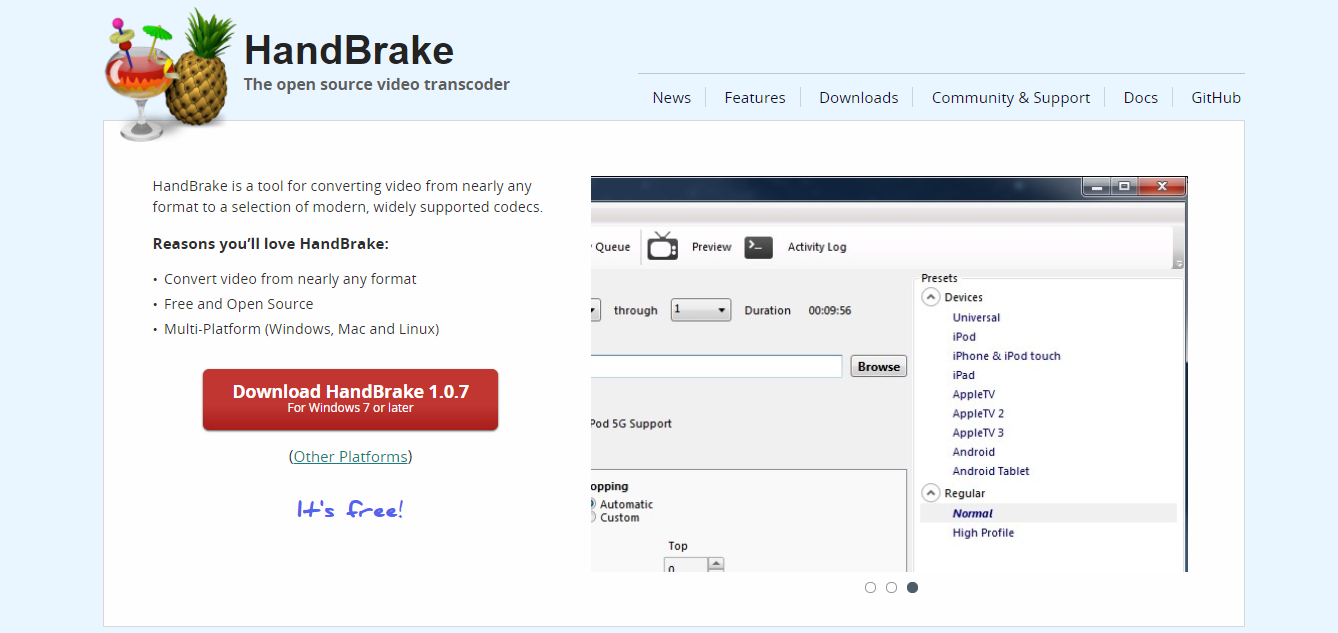Click the HandBrake cocktail and pineapple logo
Screen dimensions: 1338x633
pos(168,76)
